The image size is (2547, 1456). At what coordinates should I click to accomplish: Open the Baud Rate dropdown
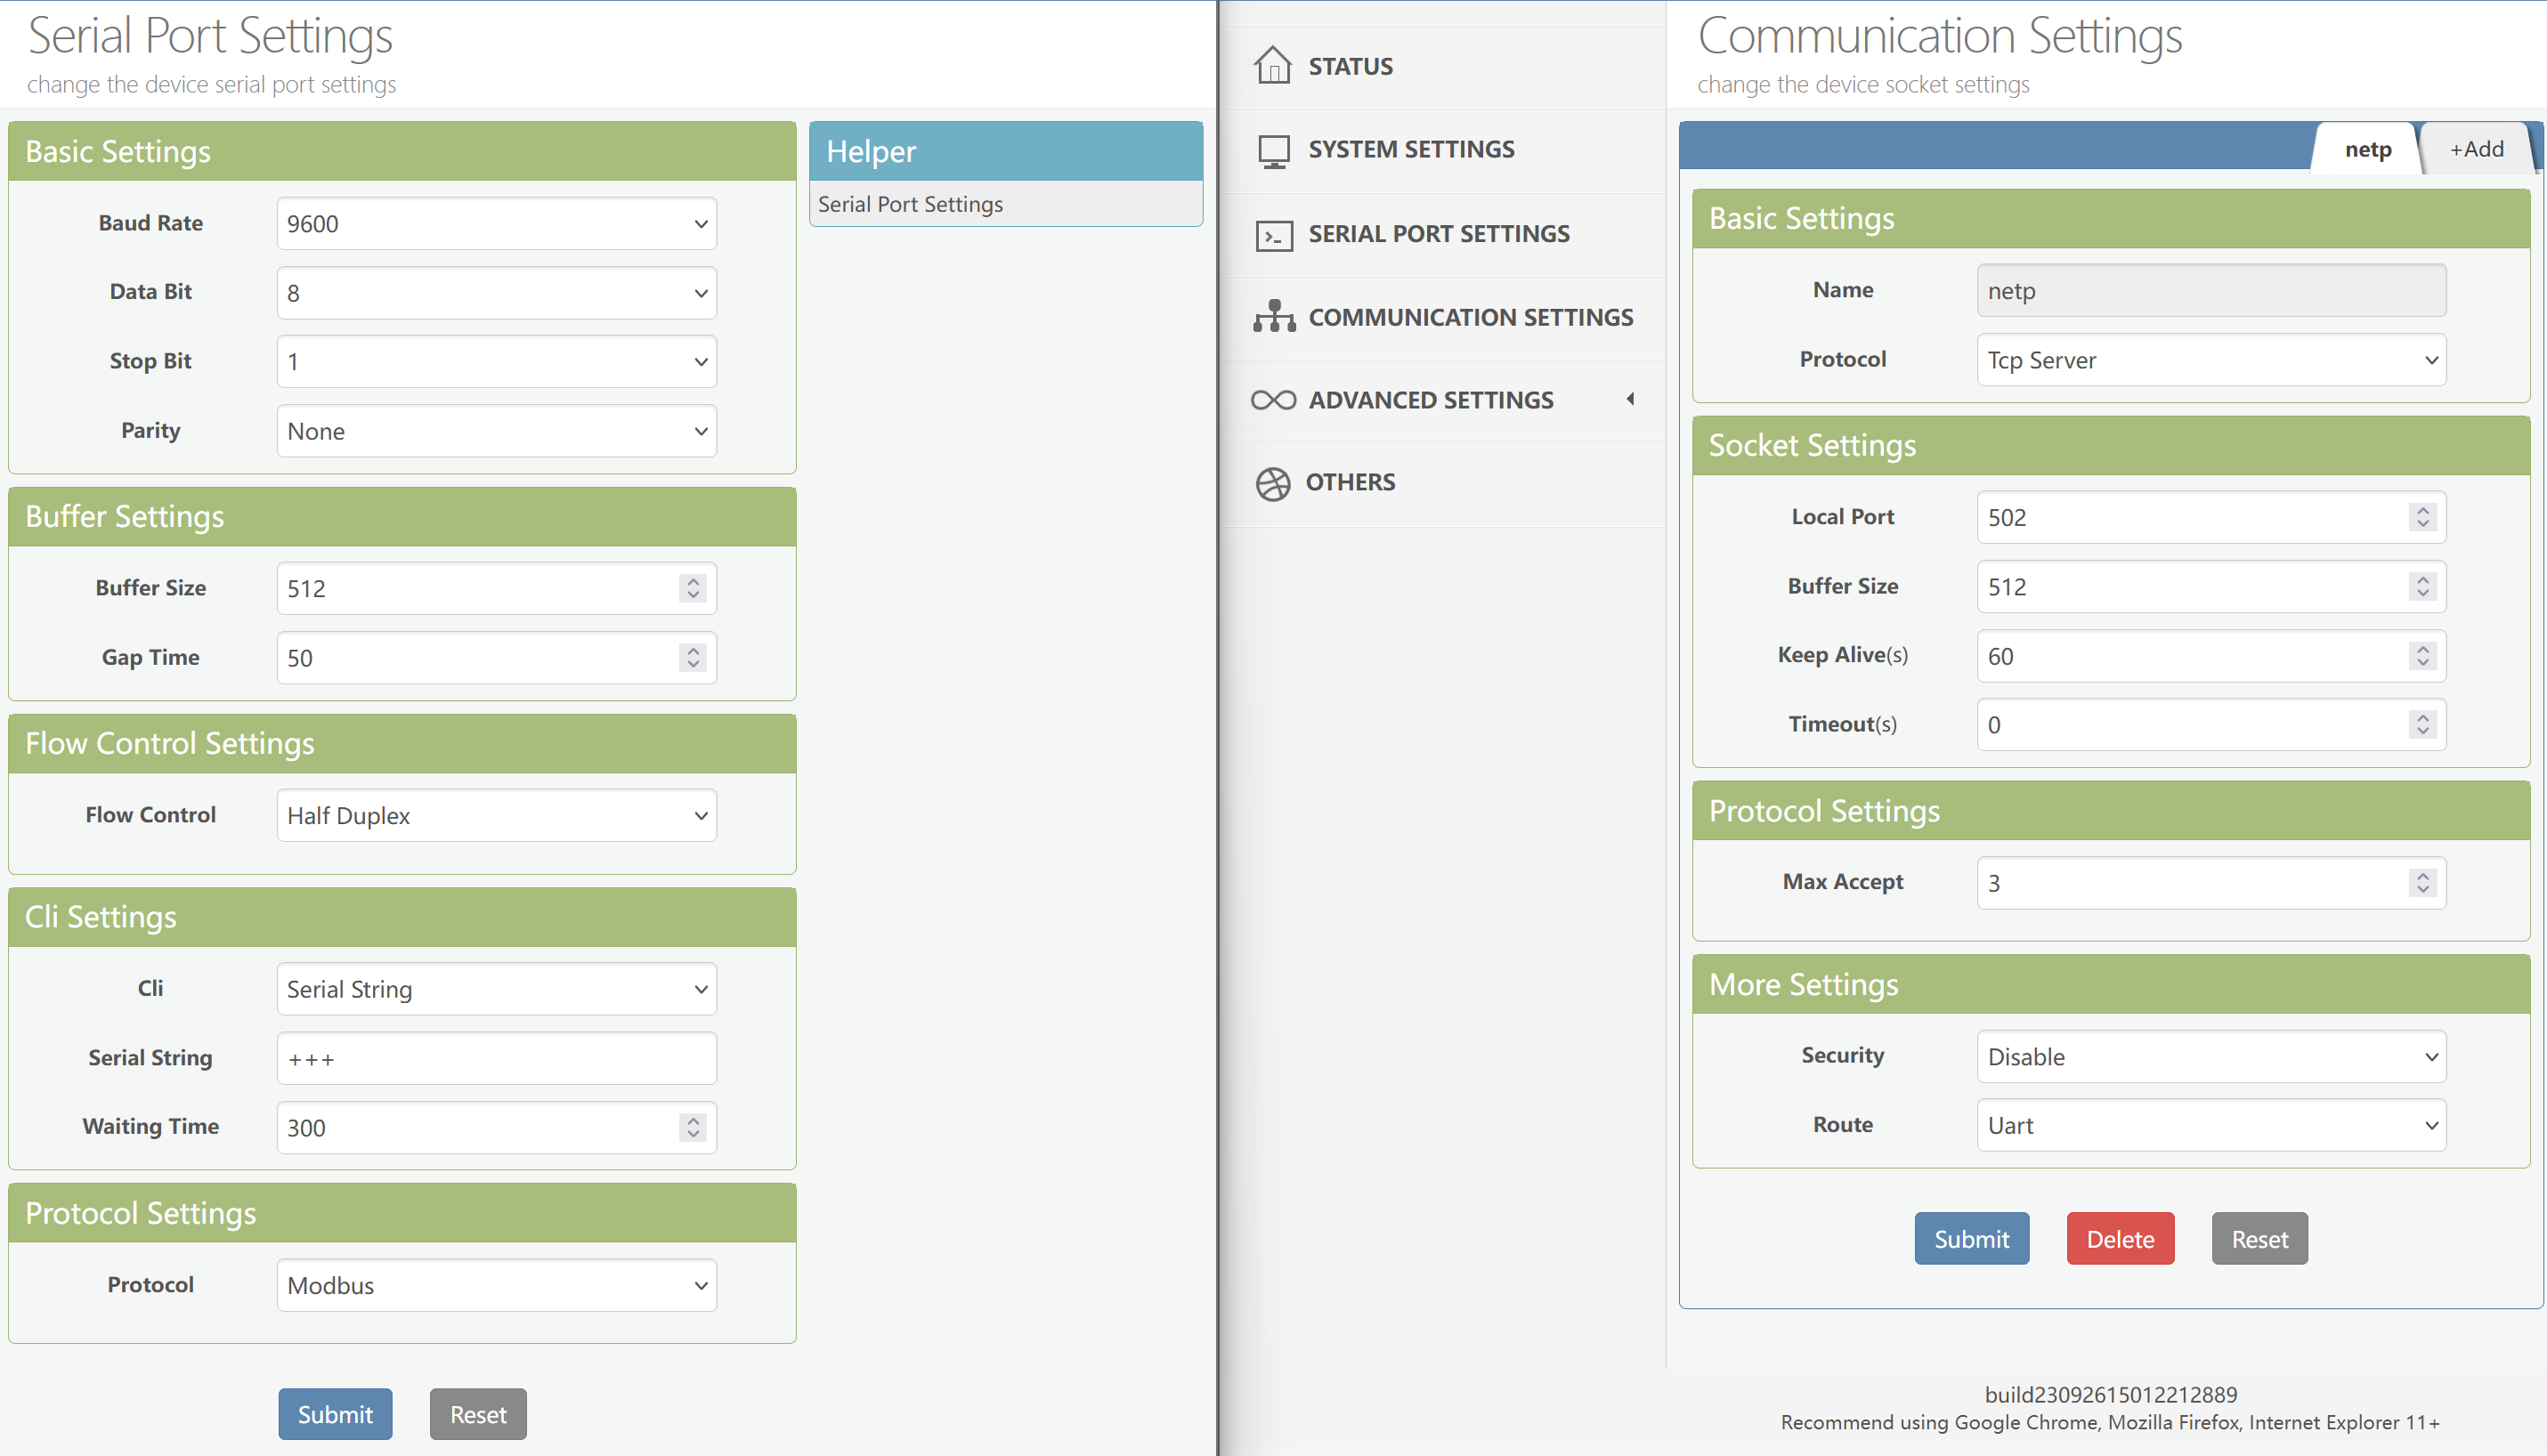click(x=496, y=224)
